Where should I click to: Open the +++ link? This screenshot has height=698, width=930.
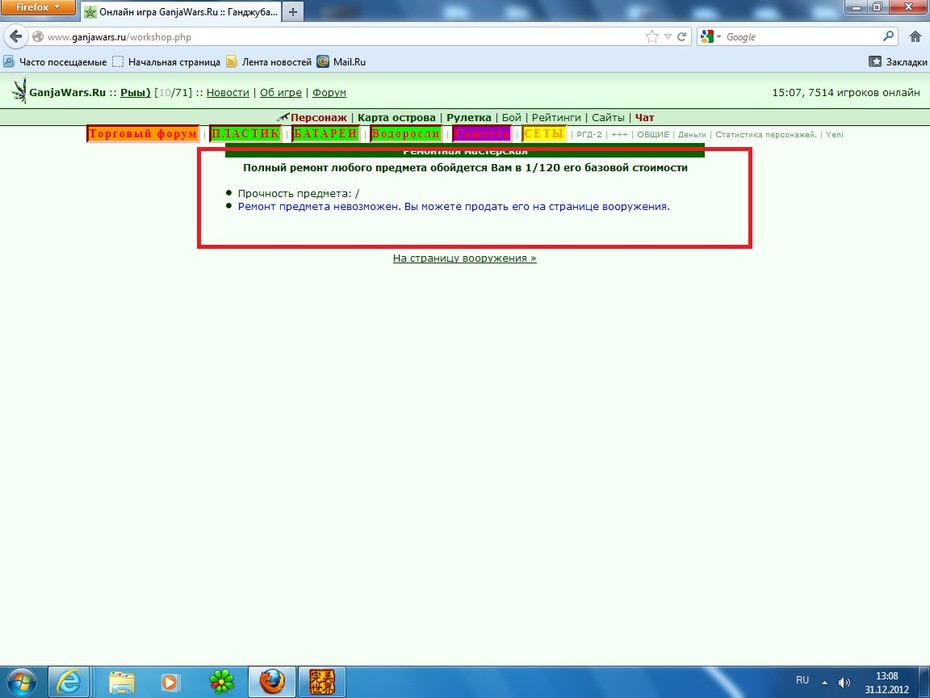tap(619, 135)
